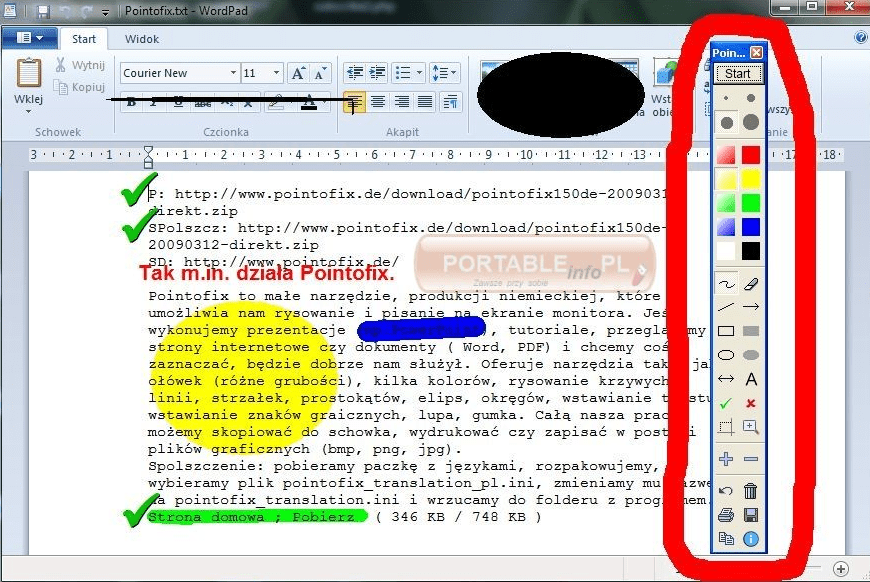
Task: Choose the second smallest pen size dot
Action: click(x=751, y=98)
